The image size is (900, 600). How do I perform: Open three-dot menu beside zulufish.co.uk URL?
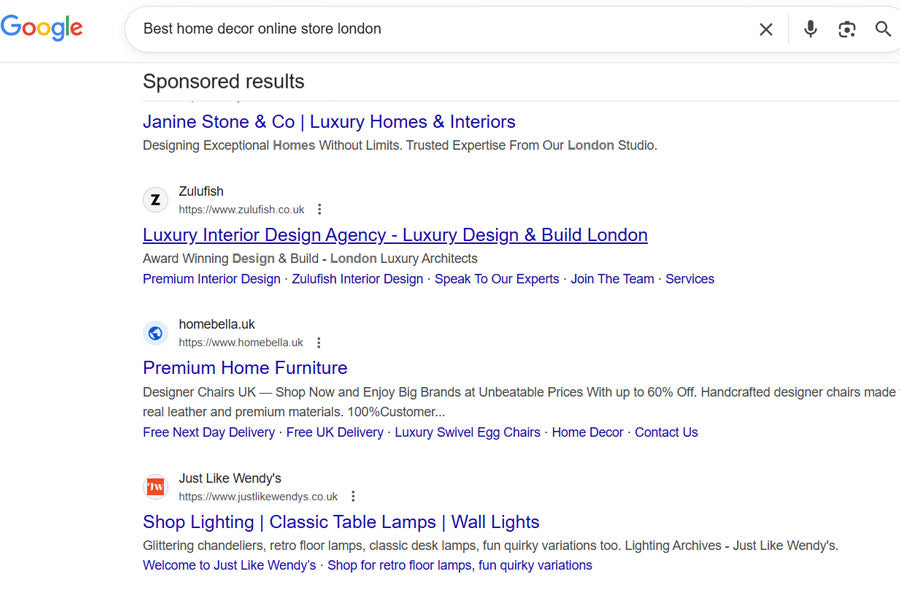tap(320, 210)
